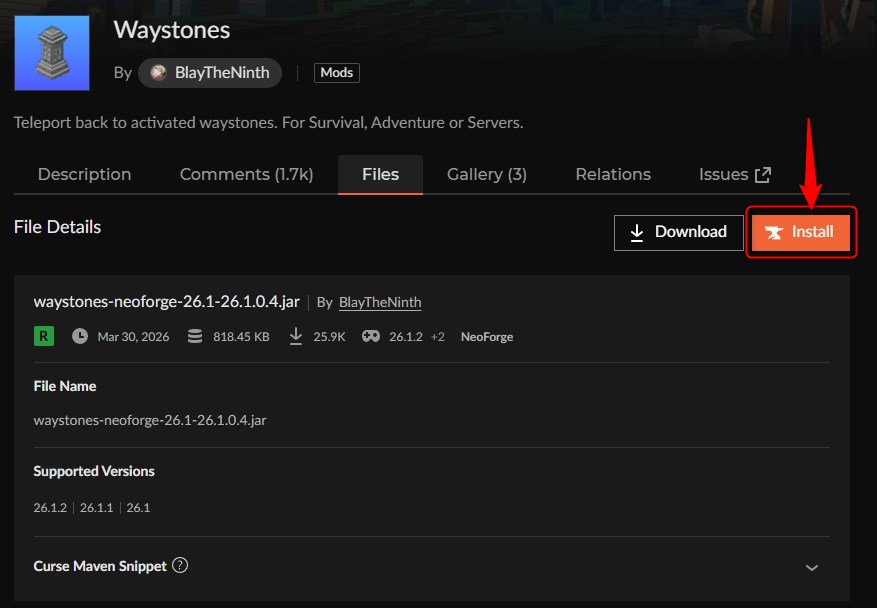Image resolution: width=877 pixels, height=608 pixels.
Task: Click the clock icon beside the release date
Action: [x=80, y=336]
